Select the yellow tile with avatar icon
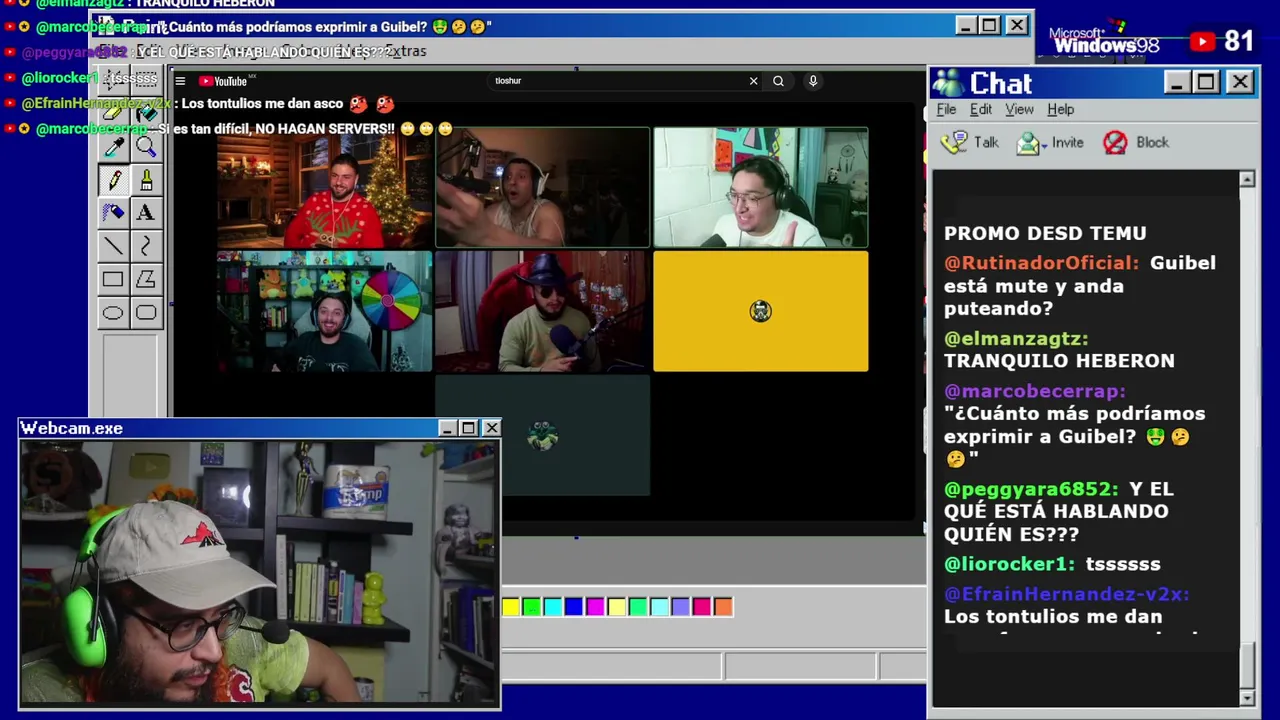The width and height of the screenshot is (1280, 720). (761, 311)
